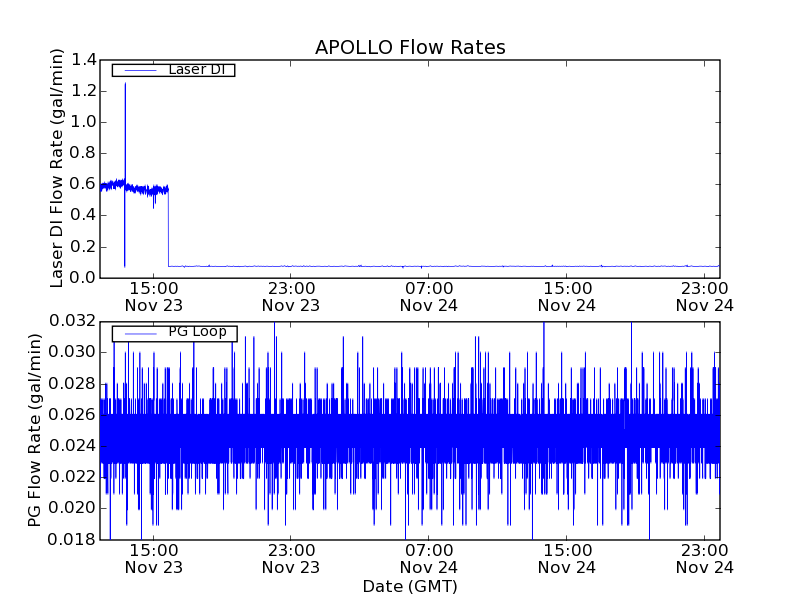This screenshot has height=600, width=800.
Task: Click the PG Flow Rate y-axis label
Action: (x=35, y=430)
